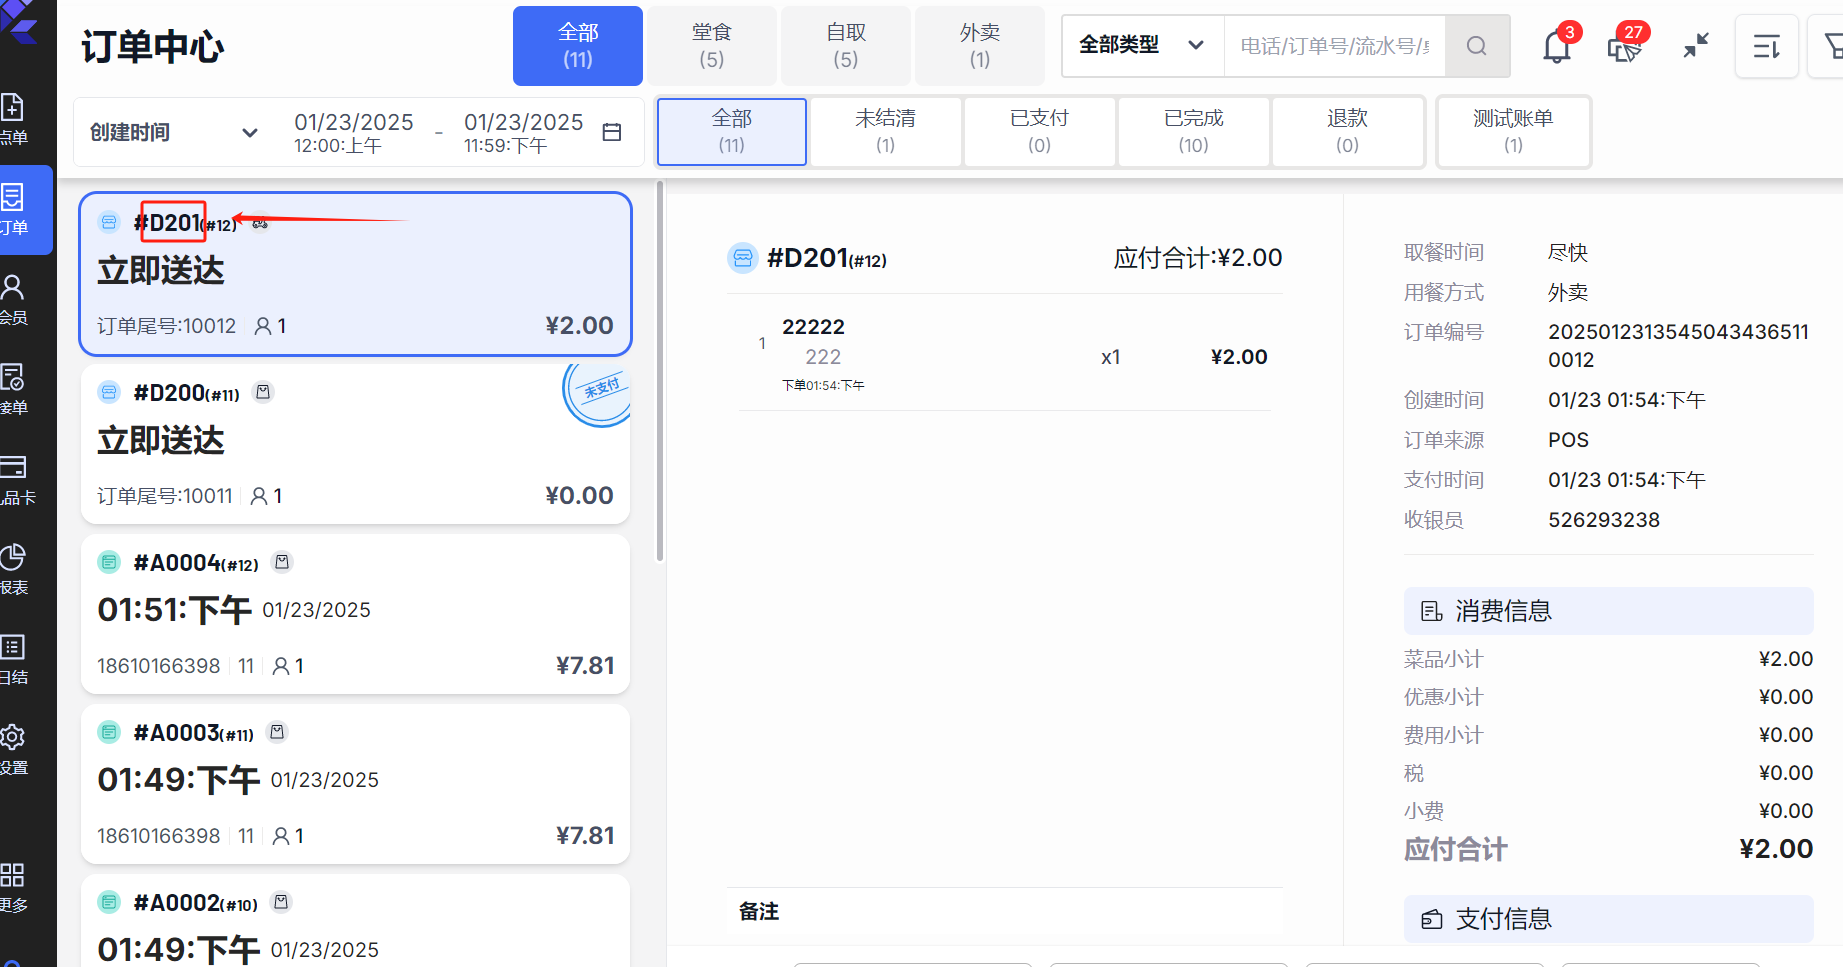This screenshot has height=967, width=1843.
Task: Select order card #A0003(#11)
Action: (356, 784)
